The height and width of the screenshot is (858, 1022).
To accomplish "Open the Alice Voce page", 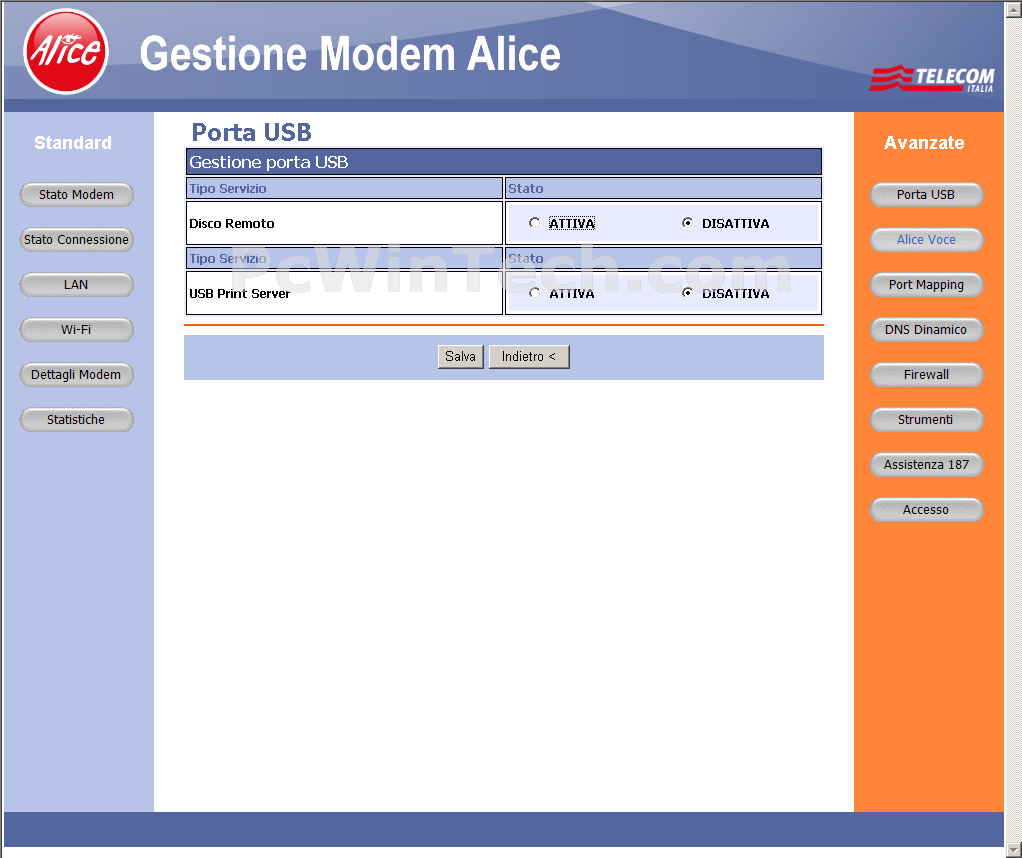I will [926, 239].
